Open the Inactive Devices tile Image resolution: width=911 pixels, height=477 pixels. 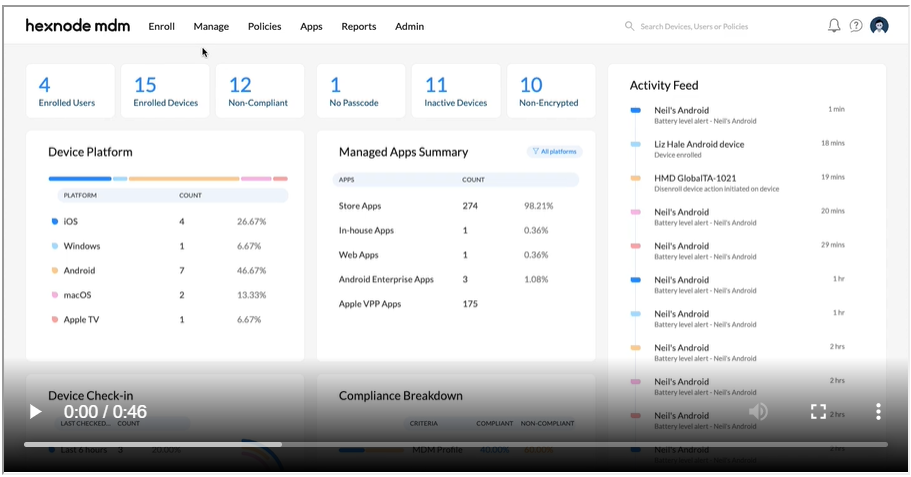[456, 91]
